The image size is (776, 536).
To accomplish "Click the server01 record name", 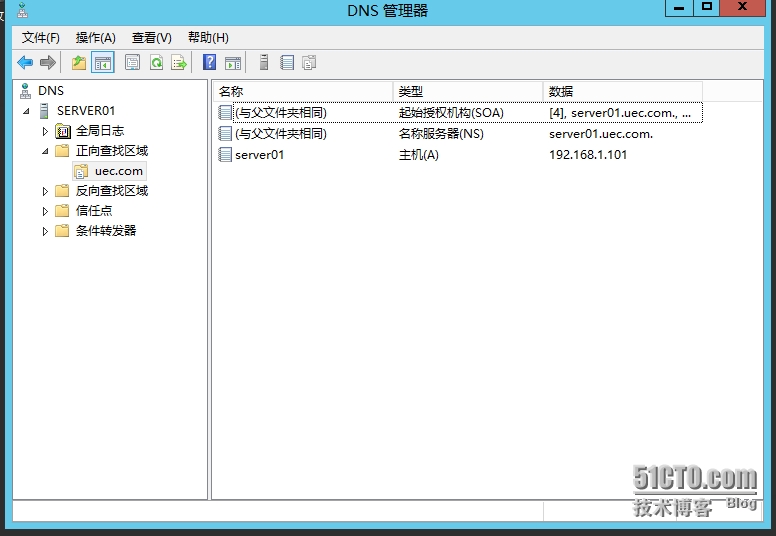I will (259, 155).
